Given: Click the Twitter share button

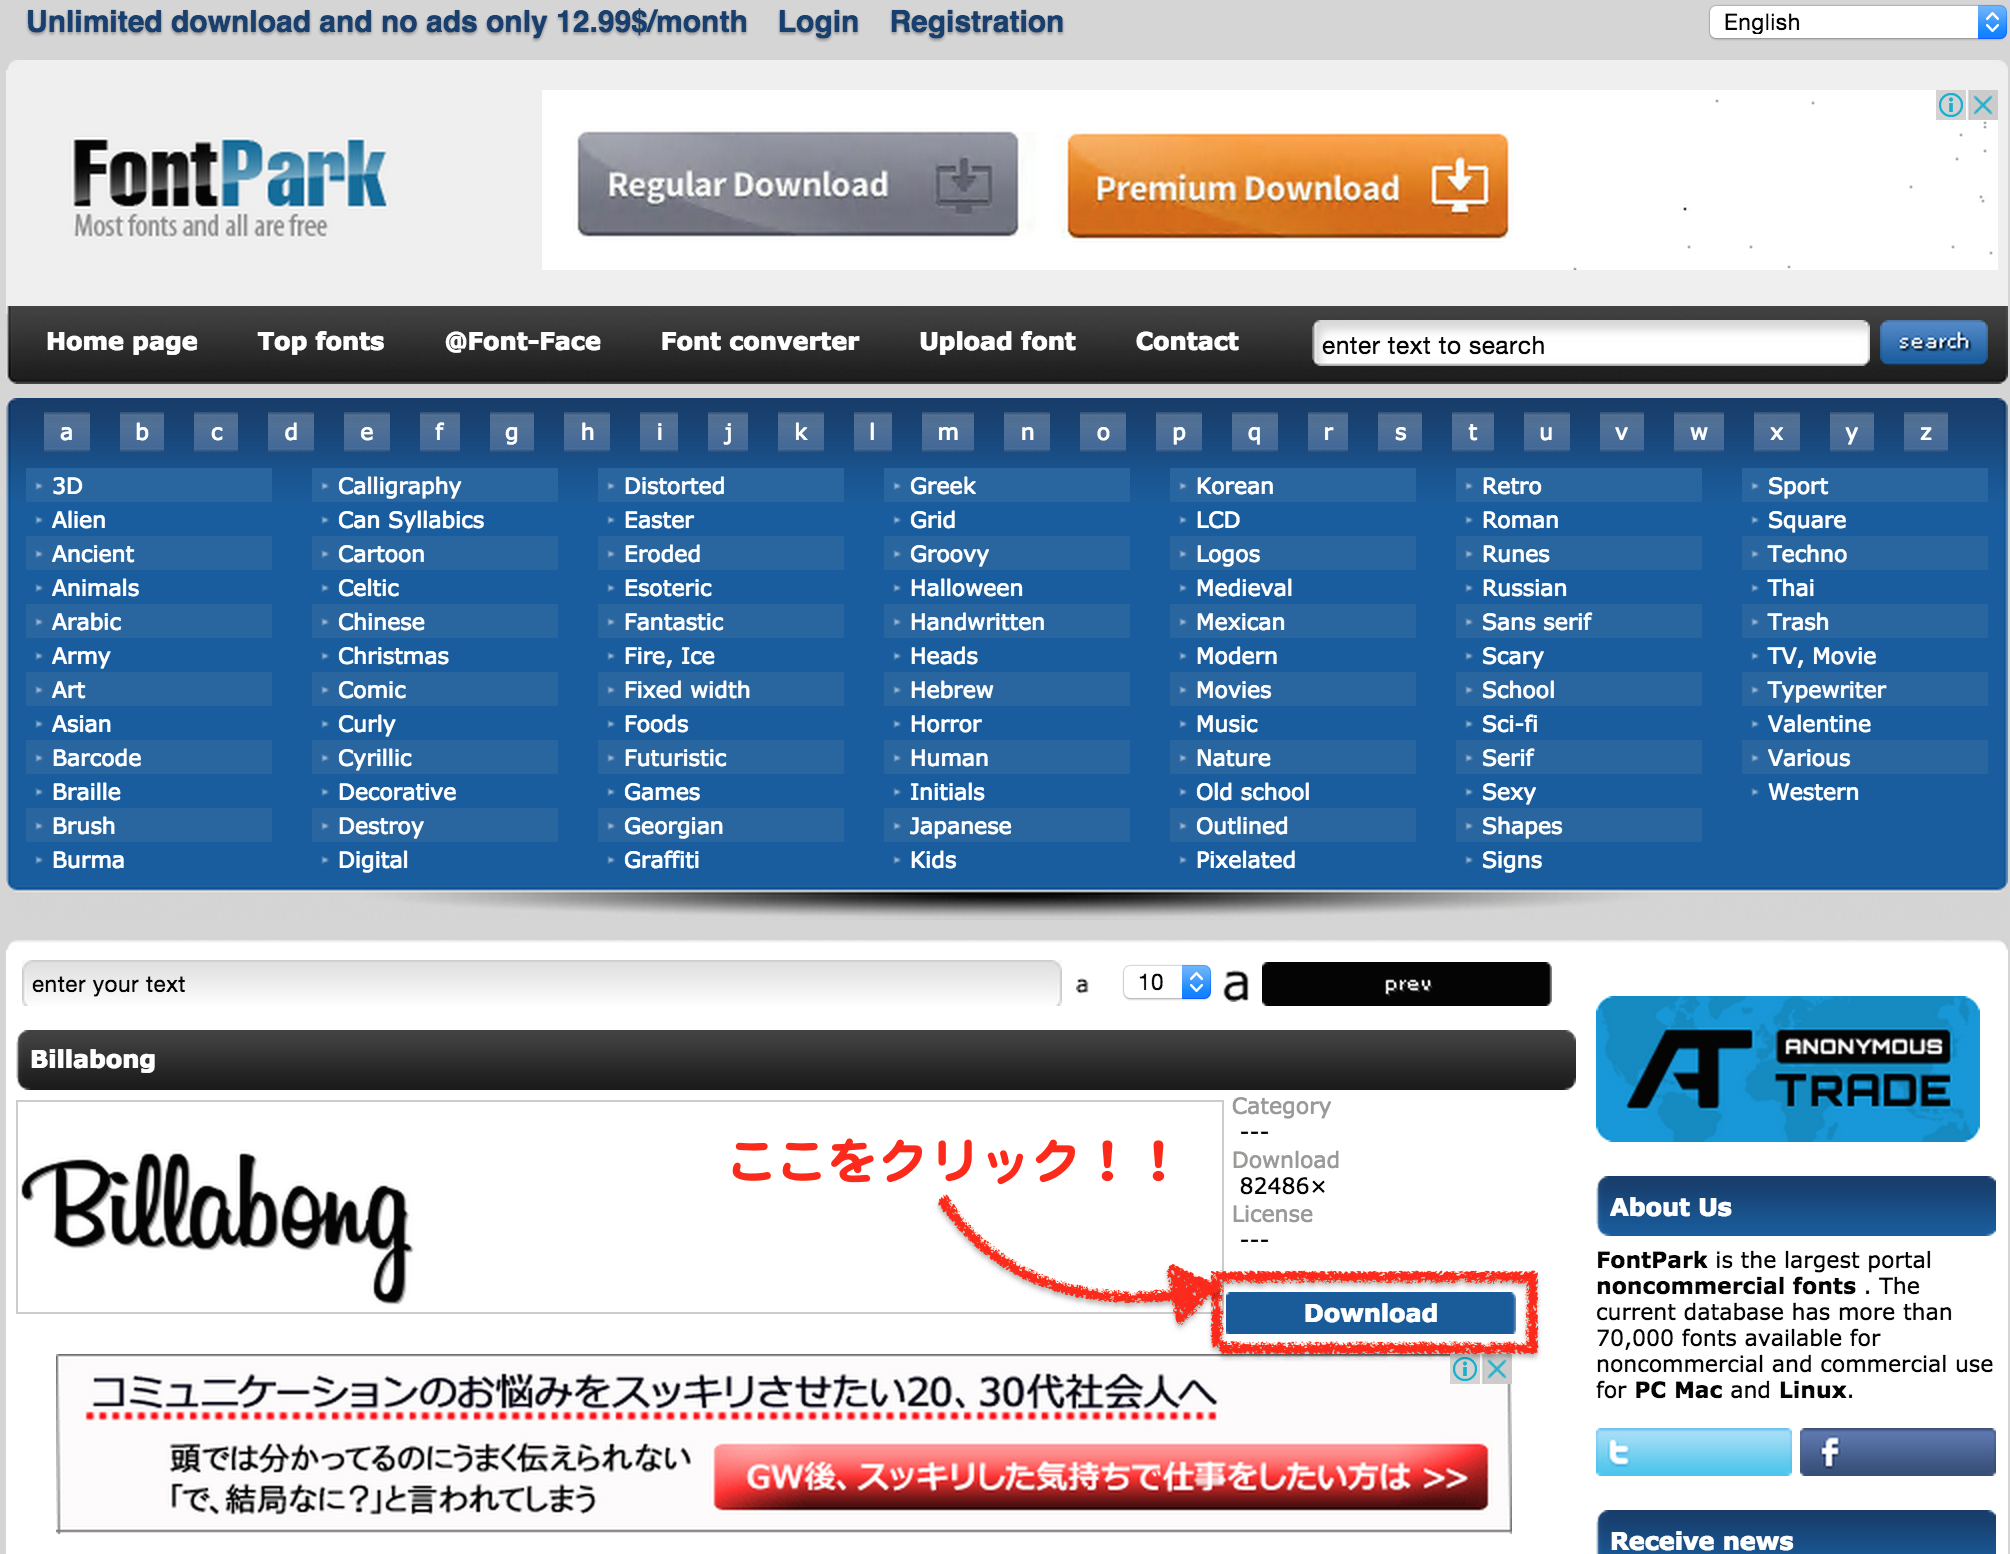Looking at the screenshot, I should [1693, 1451].
